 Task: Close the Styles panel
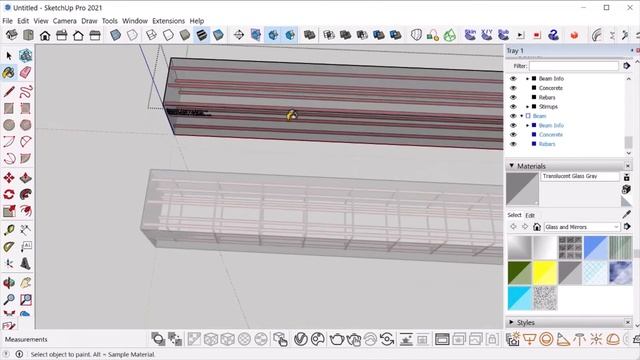(x=628, y=322)
